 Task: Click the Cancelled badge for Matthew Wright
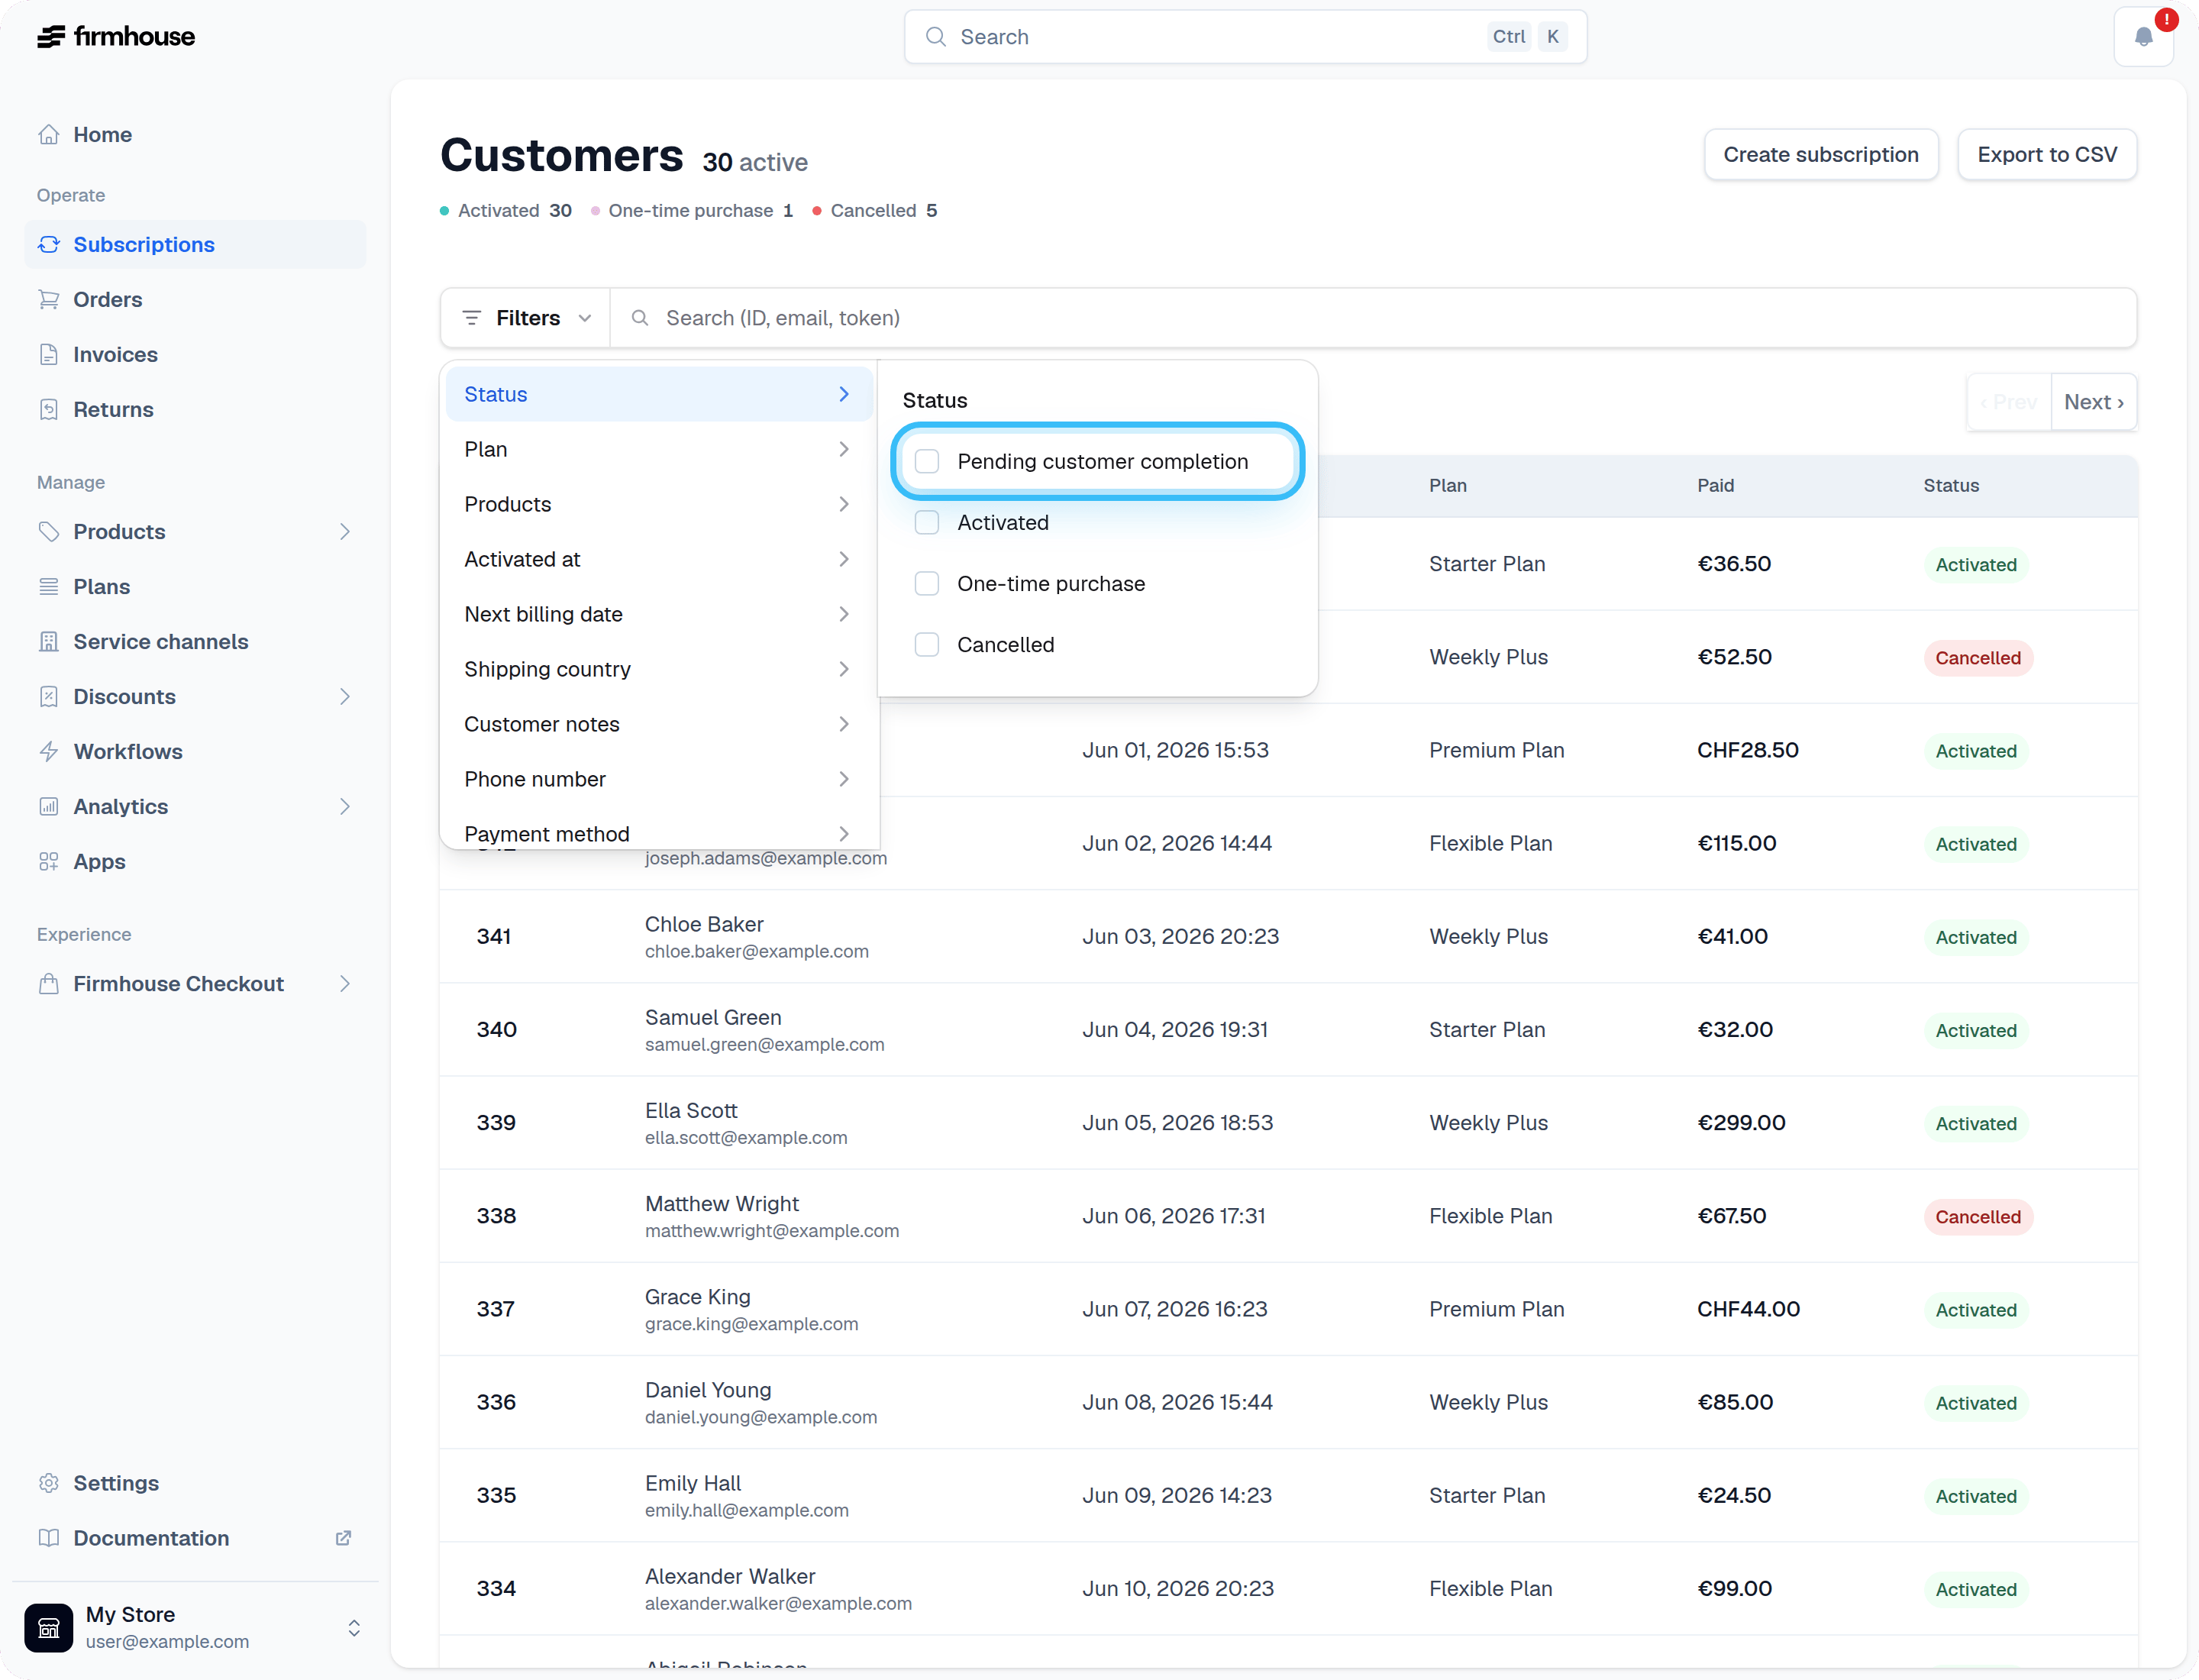(x=1977, y=1216)
